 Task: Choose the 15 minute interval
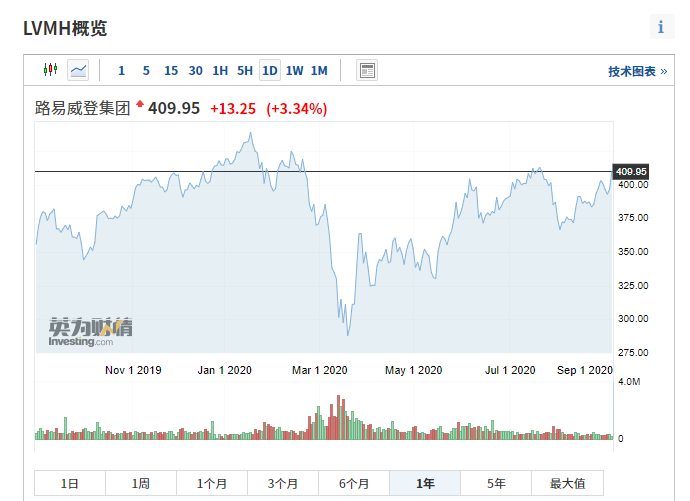[171, 71]
